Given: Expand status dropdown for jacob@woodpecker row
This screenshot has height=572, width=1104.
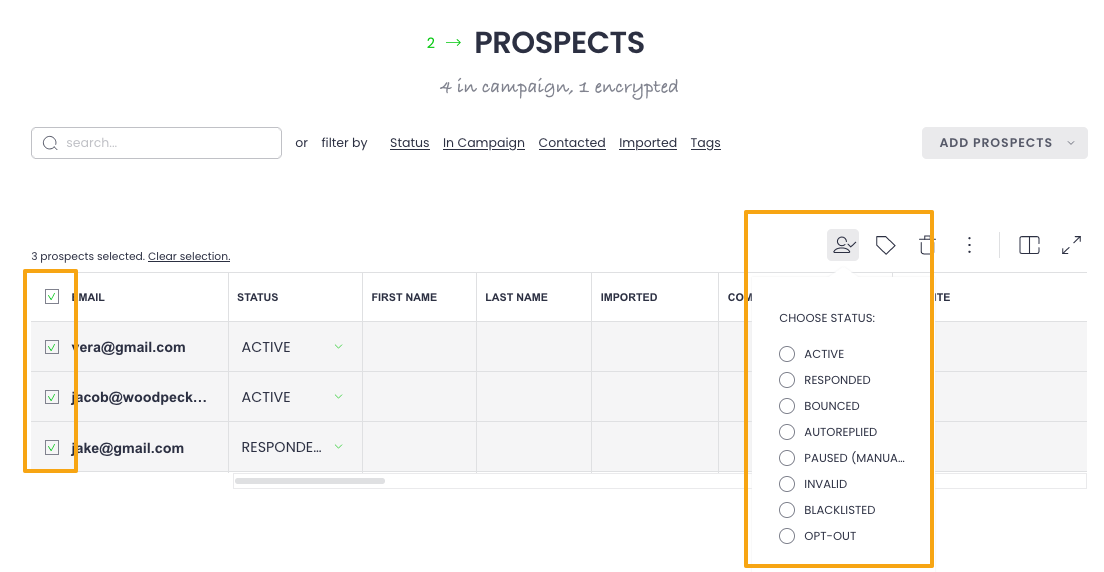Looking at the screenshot, I should click(x=338, y=397).
